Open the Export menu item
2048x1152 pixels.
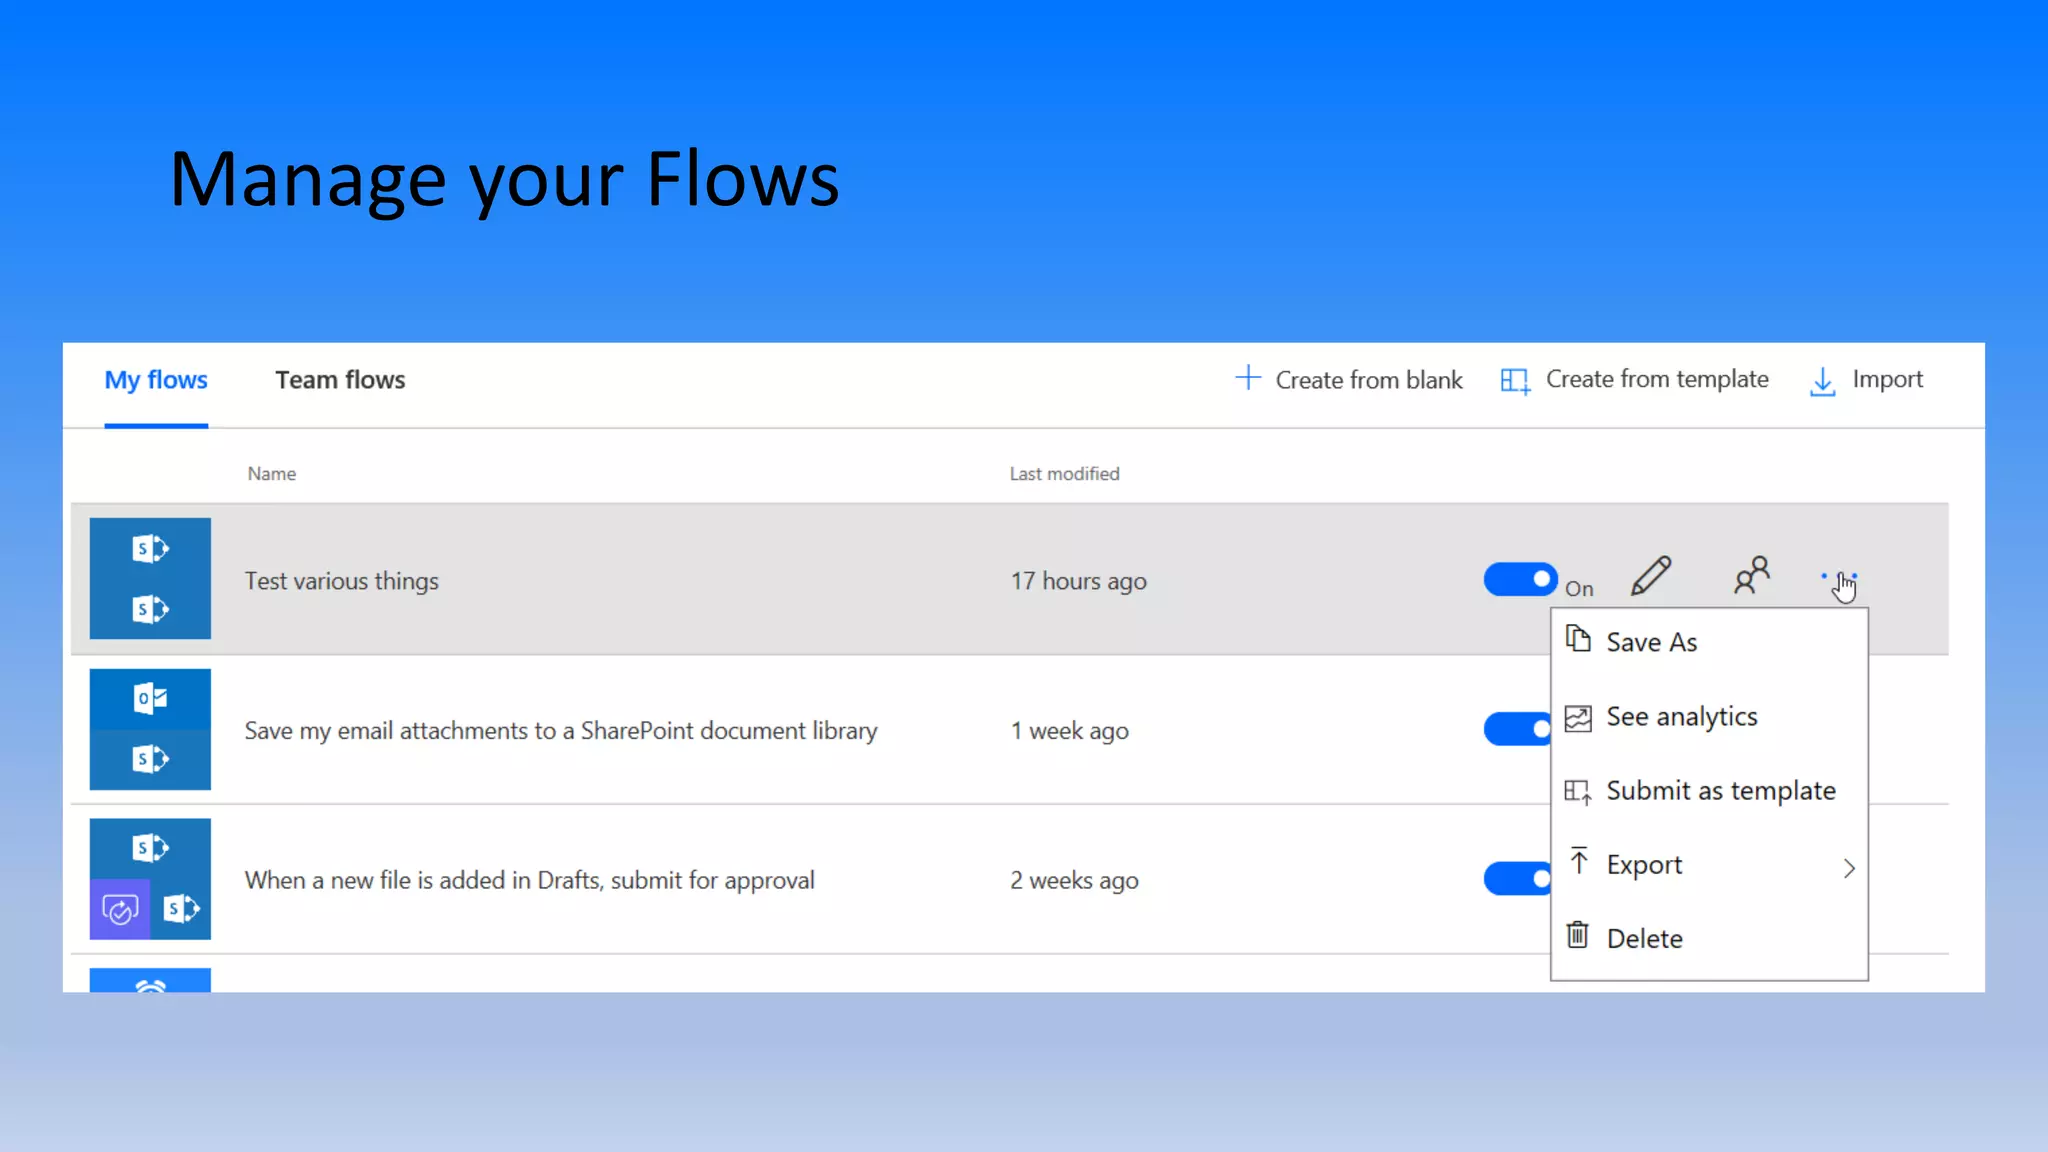[x=1709, y=865]
